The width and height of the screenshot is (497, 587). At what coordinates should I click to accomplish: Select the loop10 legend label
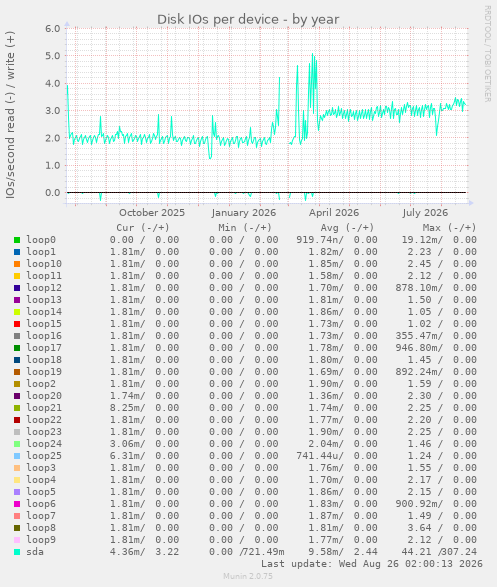[44, 264]
